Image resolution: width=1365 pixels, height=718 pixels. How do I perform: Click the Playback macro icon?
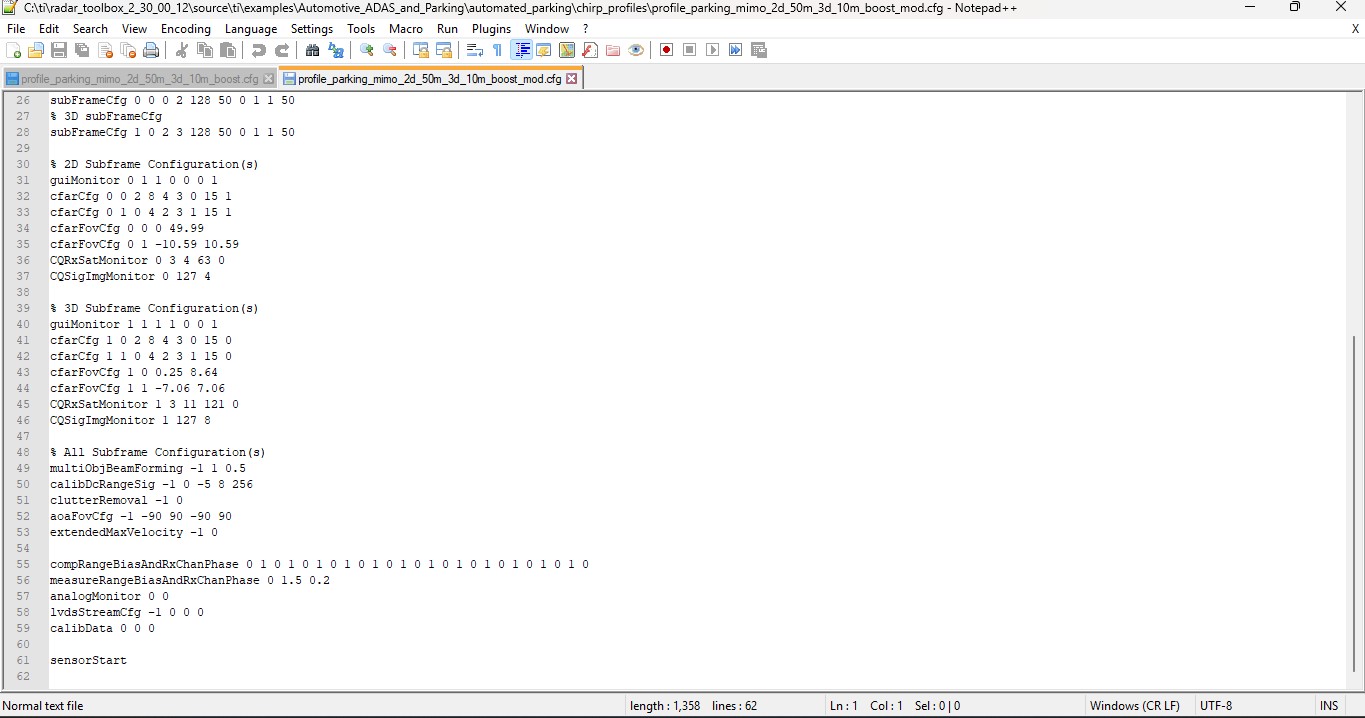pos(713,50)
